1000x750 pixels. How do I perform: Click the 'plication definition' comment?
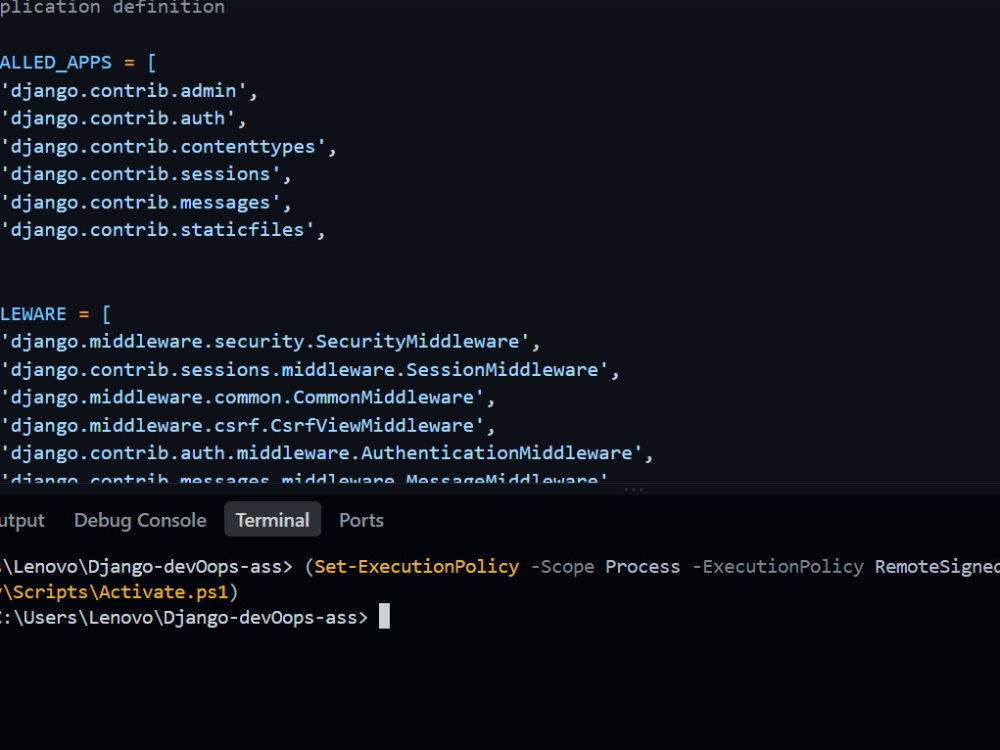pyautogui.click(x=112, y=8)
